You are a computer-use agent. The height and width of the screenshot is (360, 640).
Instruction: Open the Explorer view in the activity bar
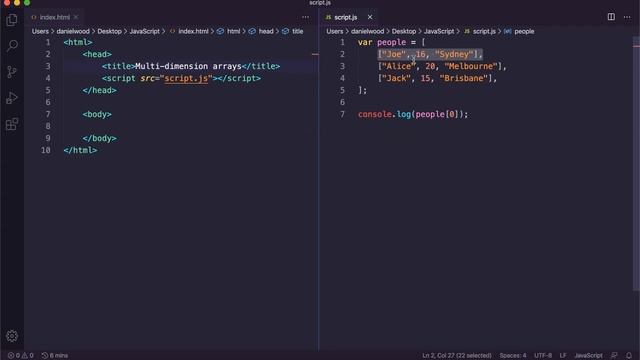point(12,20)
